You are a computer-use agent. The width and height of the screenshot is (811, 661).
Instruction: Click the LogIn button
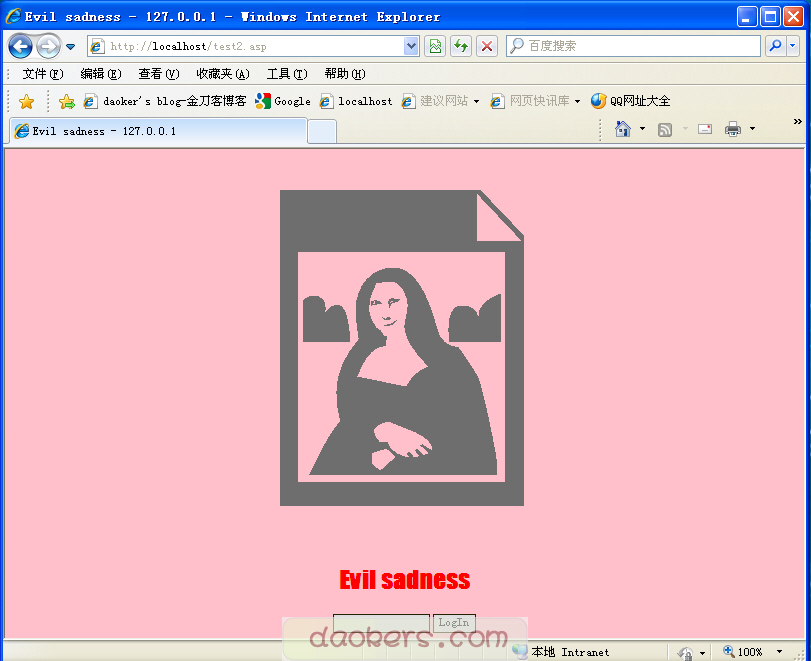click(454, 623)
